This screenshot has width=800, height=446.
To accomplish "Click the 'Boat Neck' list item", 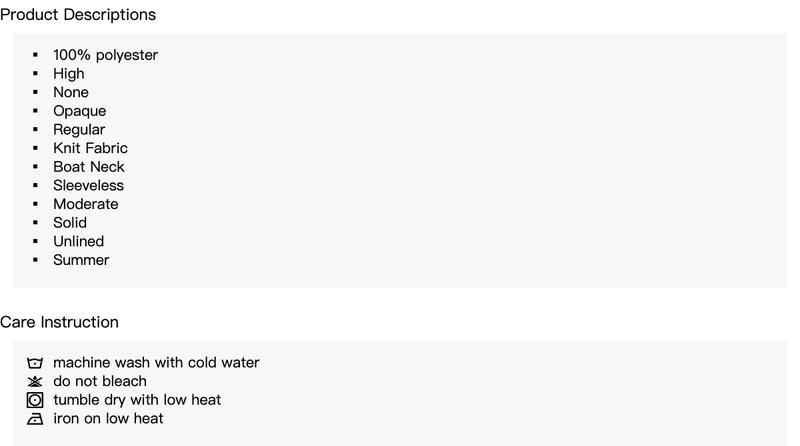I will coord(89,167).
